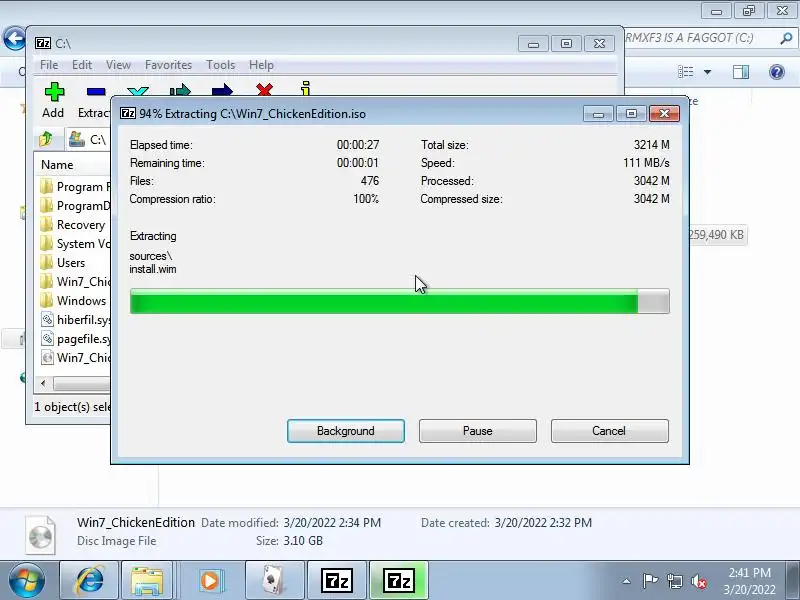Click the green extraction progress bar
The width and height of the screenshot is (800, 600).
point(399,301)
